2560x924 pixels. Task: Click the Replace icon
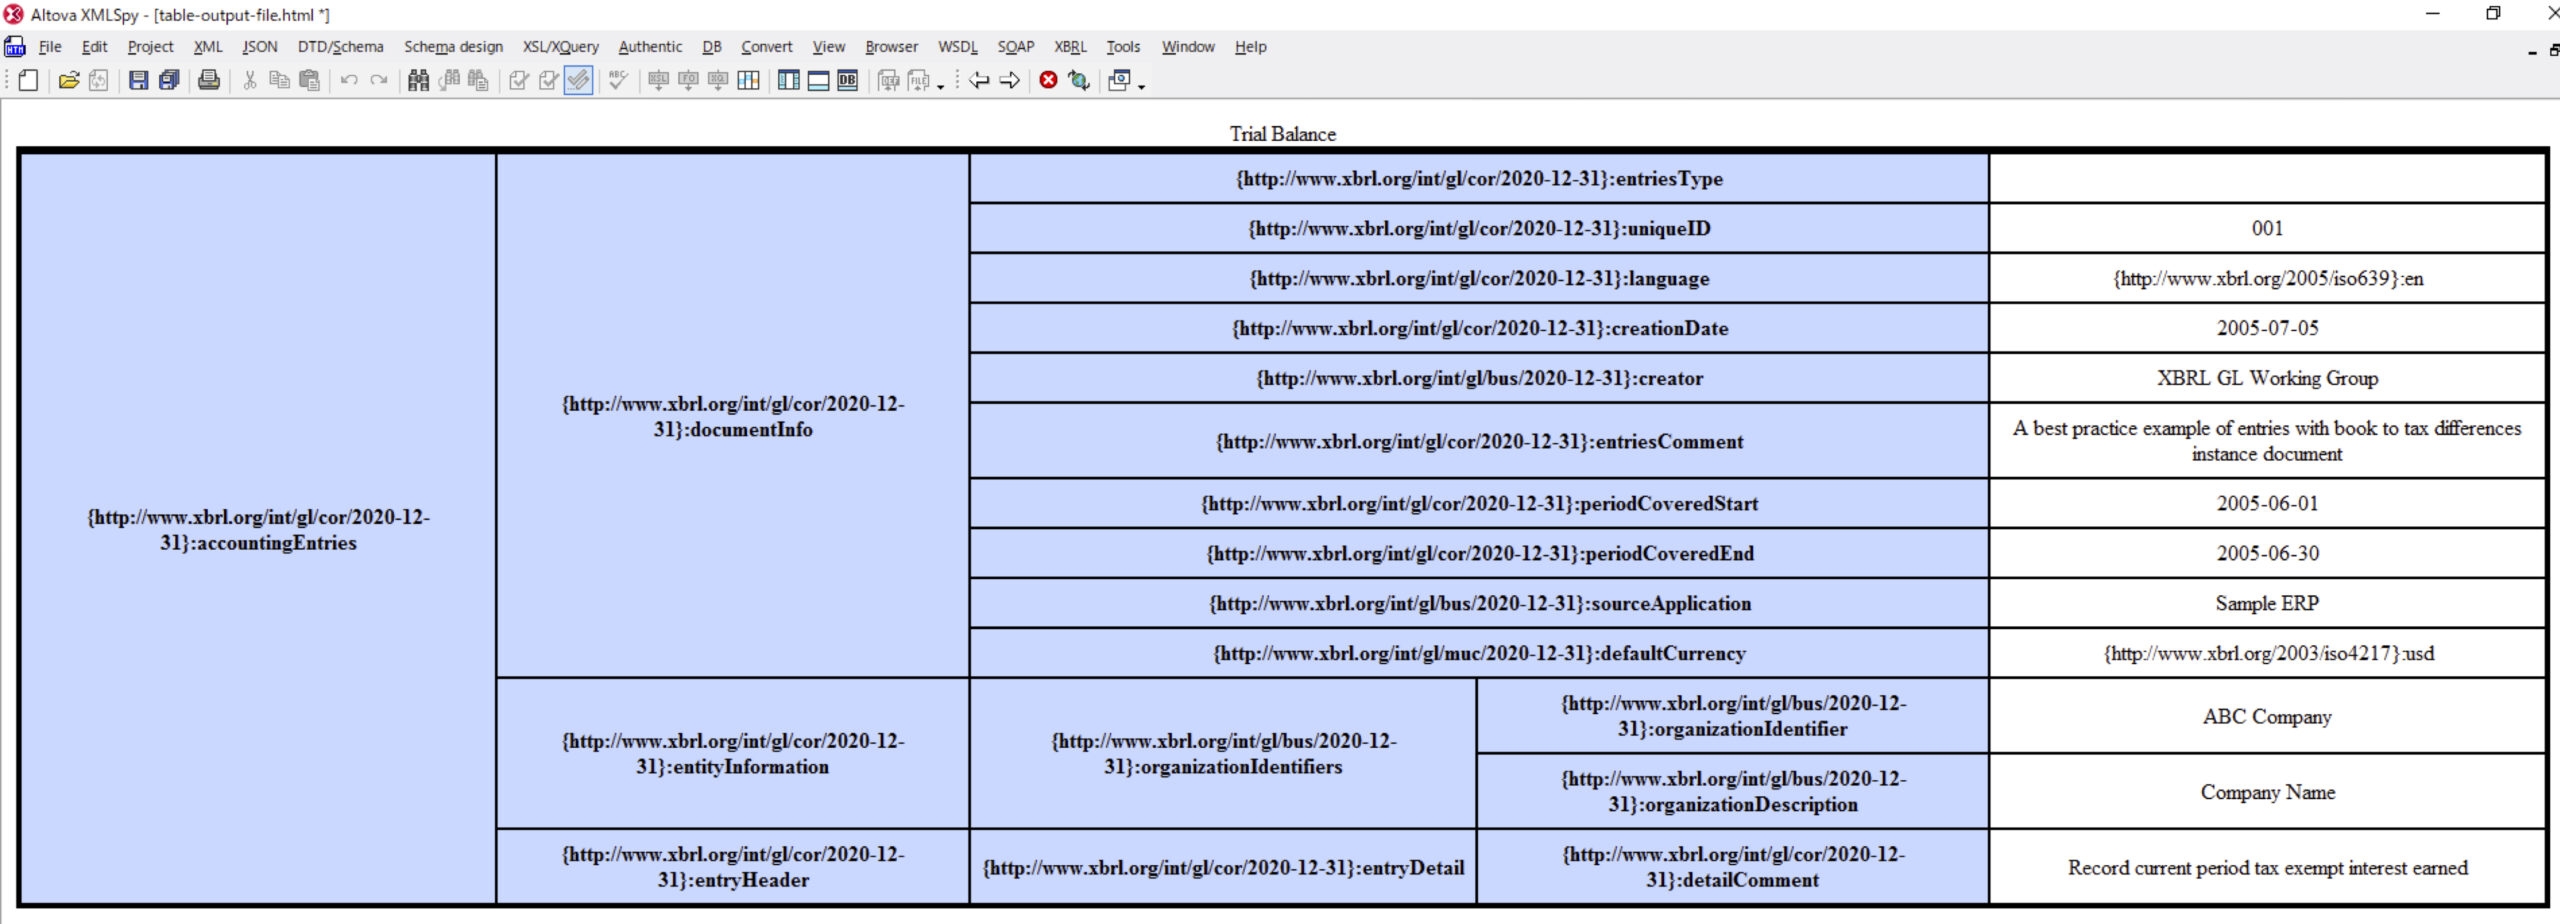479,80
